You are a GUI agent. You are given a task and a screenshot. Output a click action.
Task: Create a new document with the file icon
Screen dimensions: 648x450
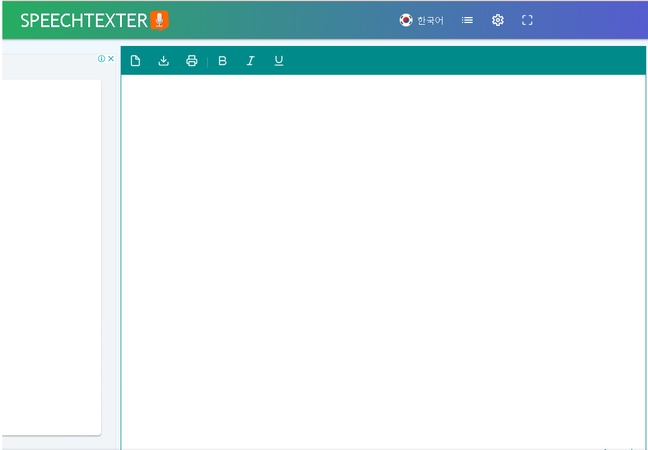tap(136, 61)
